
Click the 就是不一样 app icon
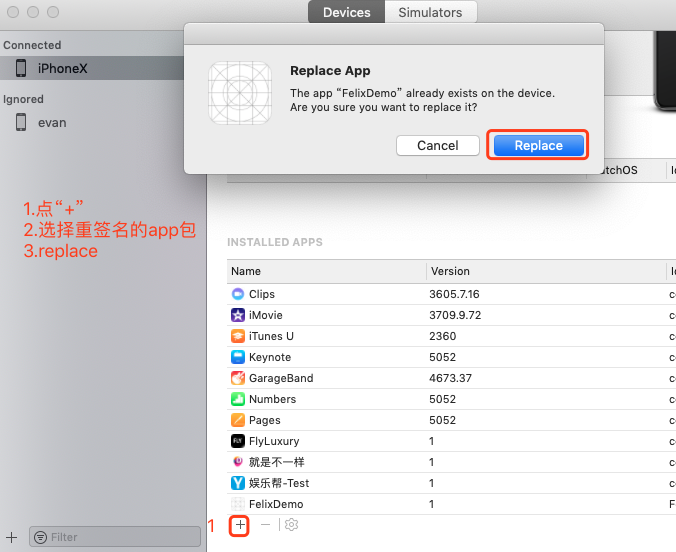[x=238, y=462]
